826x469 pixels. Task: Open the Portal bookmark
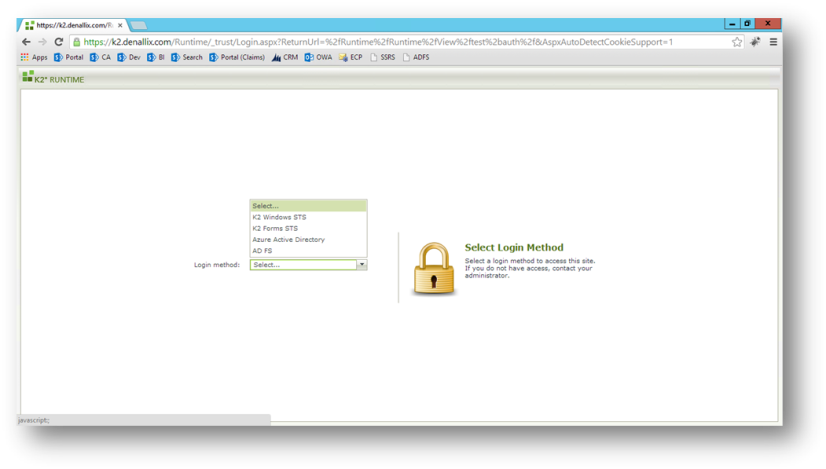[x=68, y=57]
